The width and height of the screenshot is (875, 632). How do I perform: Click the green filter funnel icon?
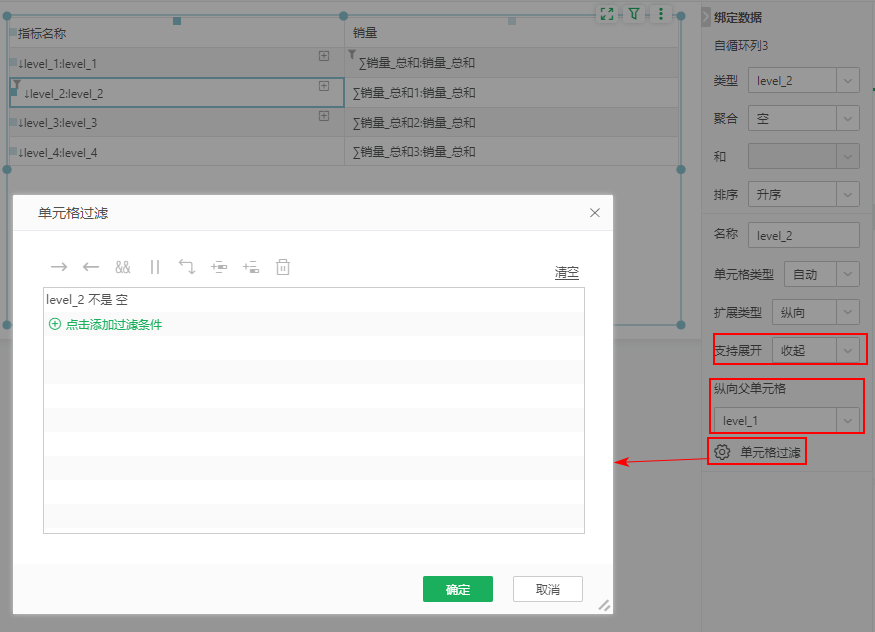point(634,14)
